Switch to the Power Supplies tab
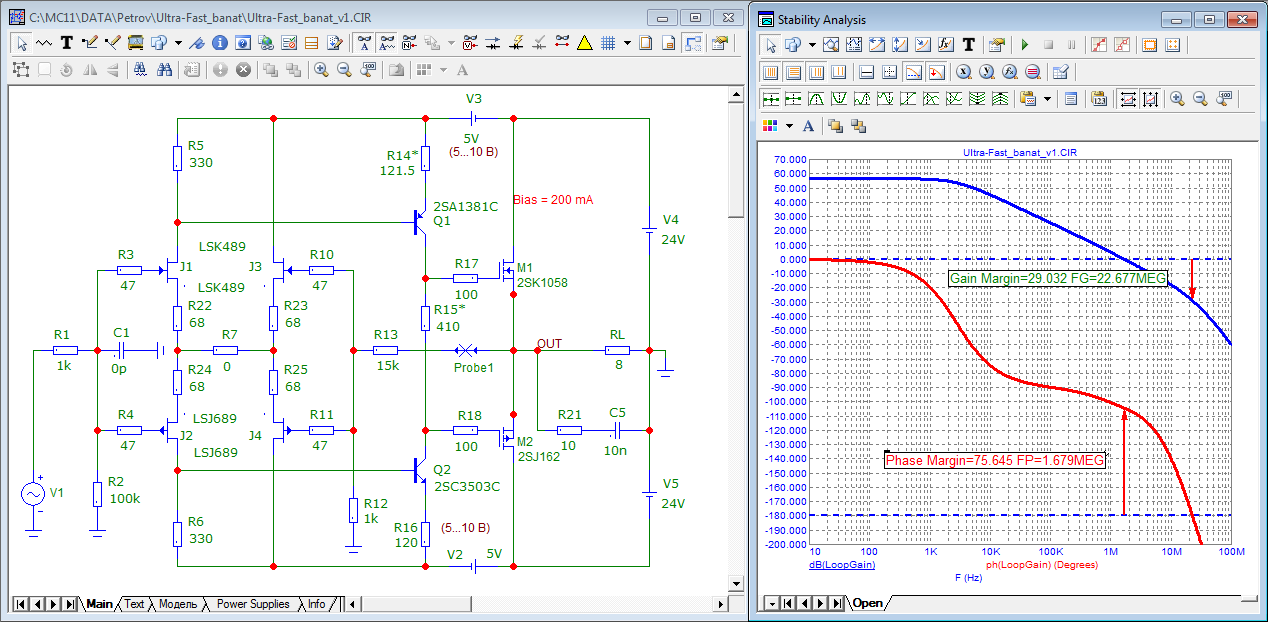 click(x=253, y=604)
